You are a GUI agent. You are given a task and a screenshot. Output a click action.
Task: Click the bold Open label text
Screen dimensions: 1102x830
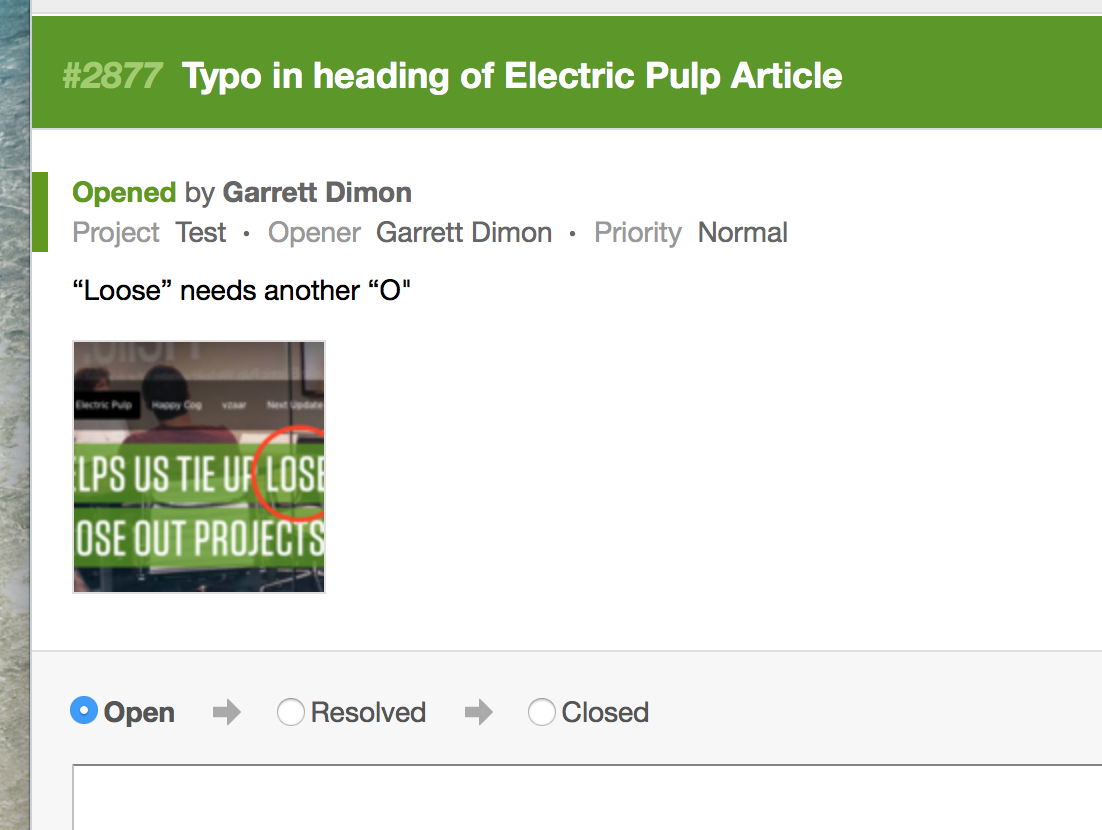coord(139,713)
